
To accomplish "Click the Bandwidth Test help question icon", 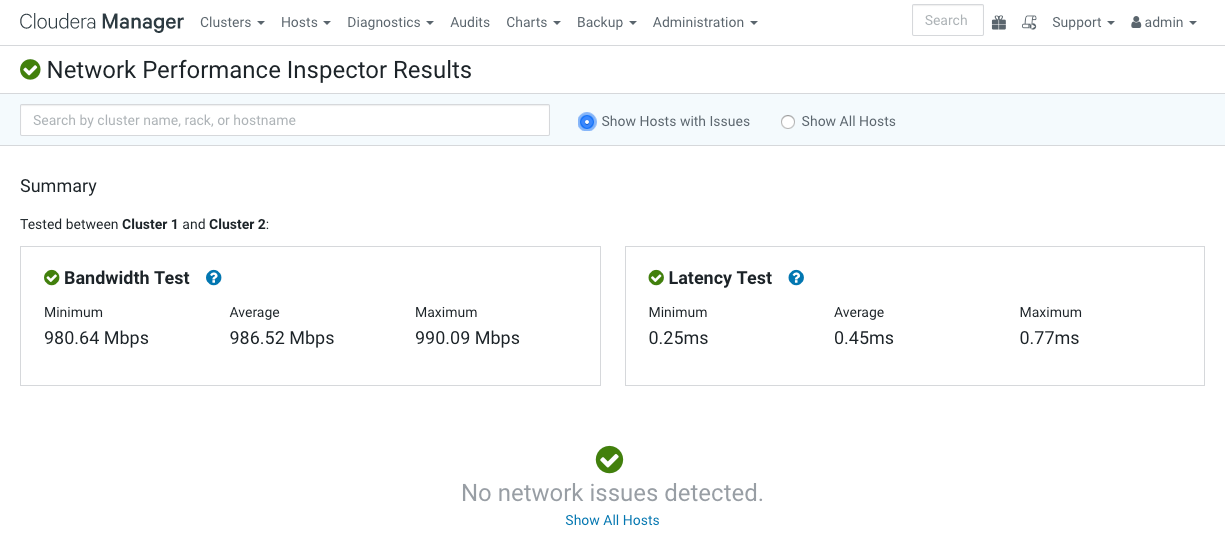I will coord(213,278).
